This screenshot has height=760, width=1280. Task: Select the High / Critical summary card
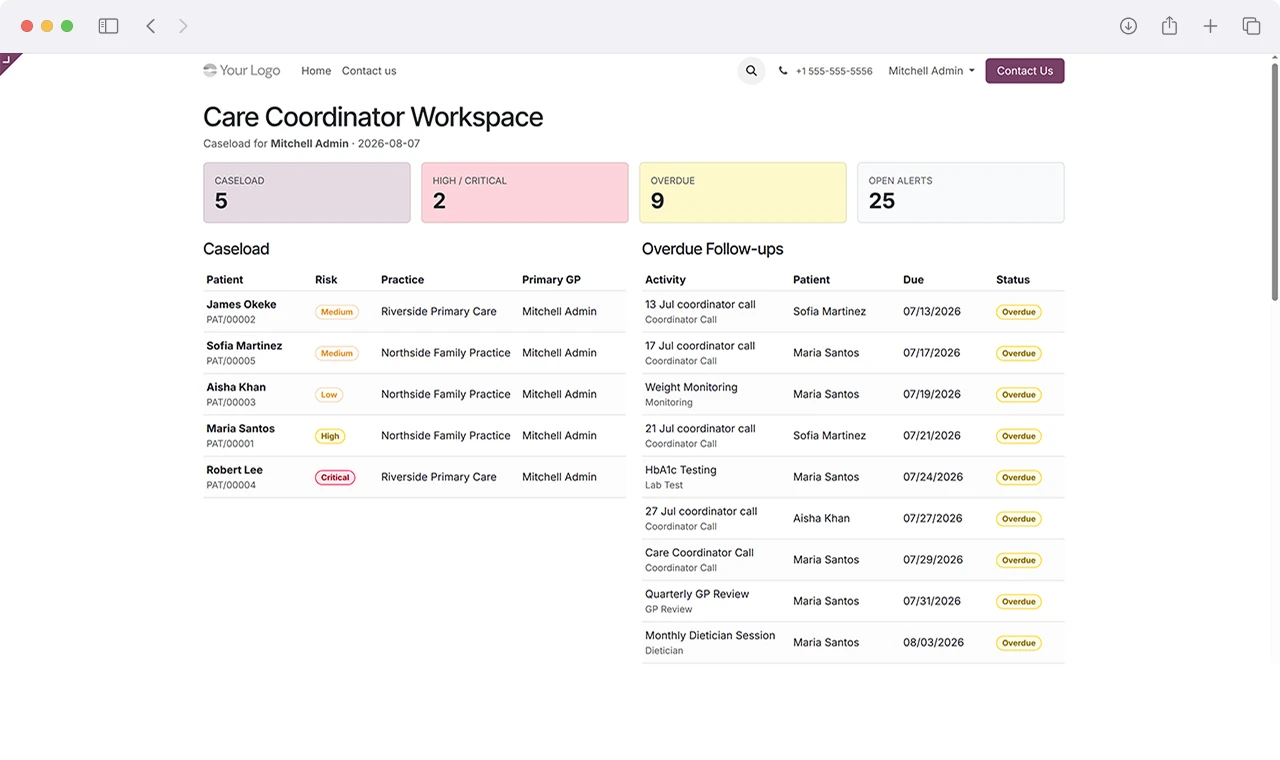tap(525, 193)
